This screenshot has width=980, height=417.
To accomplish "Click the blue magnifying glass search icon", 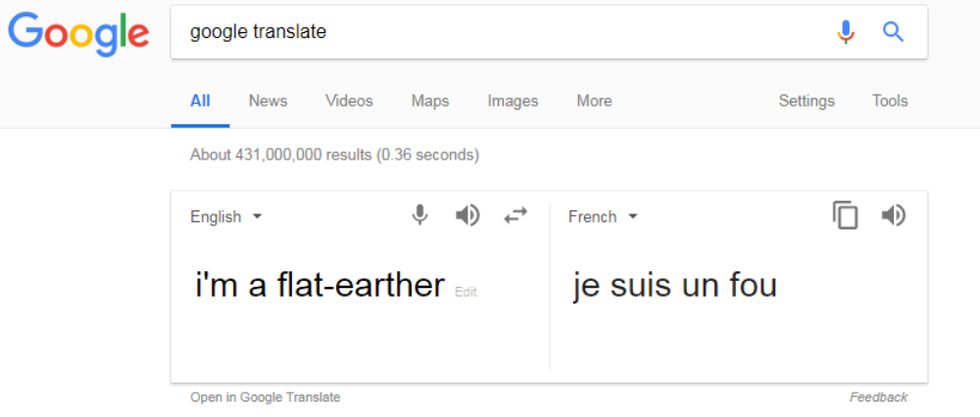I will pos(893,31).
